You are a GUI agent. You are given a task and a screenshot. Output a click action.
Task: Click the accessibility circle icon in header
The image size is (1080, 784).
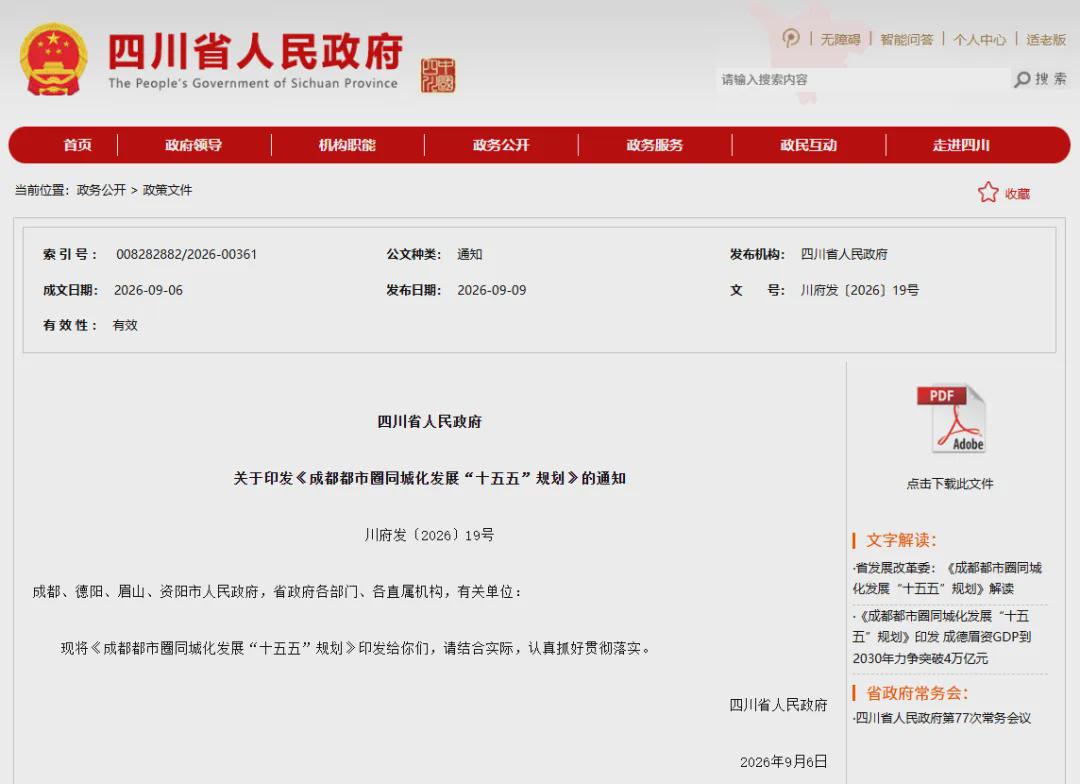(x=791, y=38)
